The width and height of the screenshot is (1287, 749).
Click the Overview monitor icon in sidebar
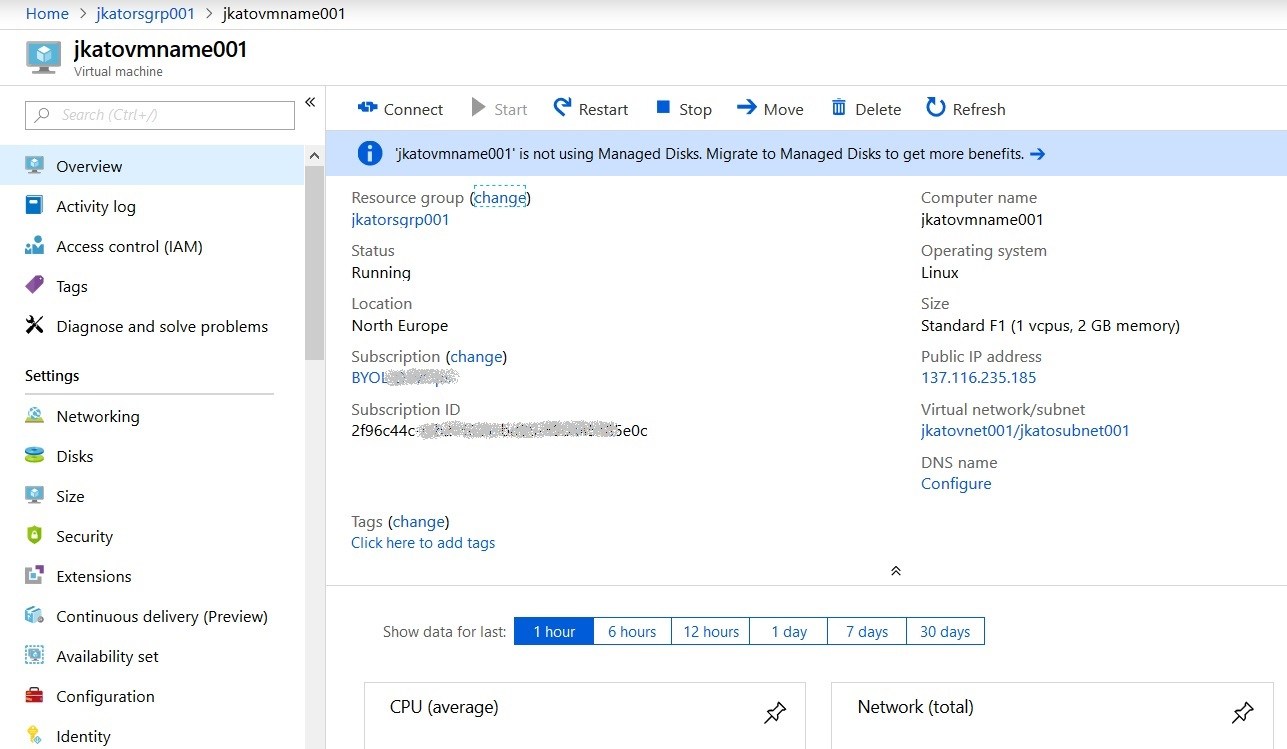(x=35, y=166)
